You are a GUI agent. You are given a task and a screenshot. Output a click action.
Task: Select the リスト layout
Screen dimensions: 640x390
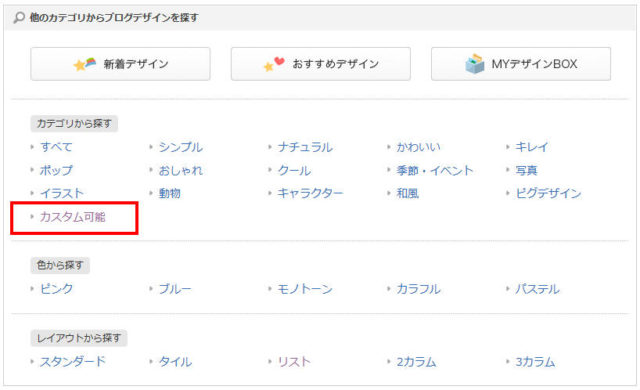click(294, 361)
